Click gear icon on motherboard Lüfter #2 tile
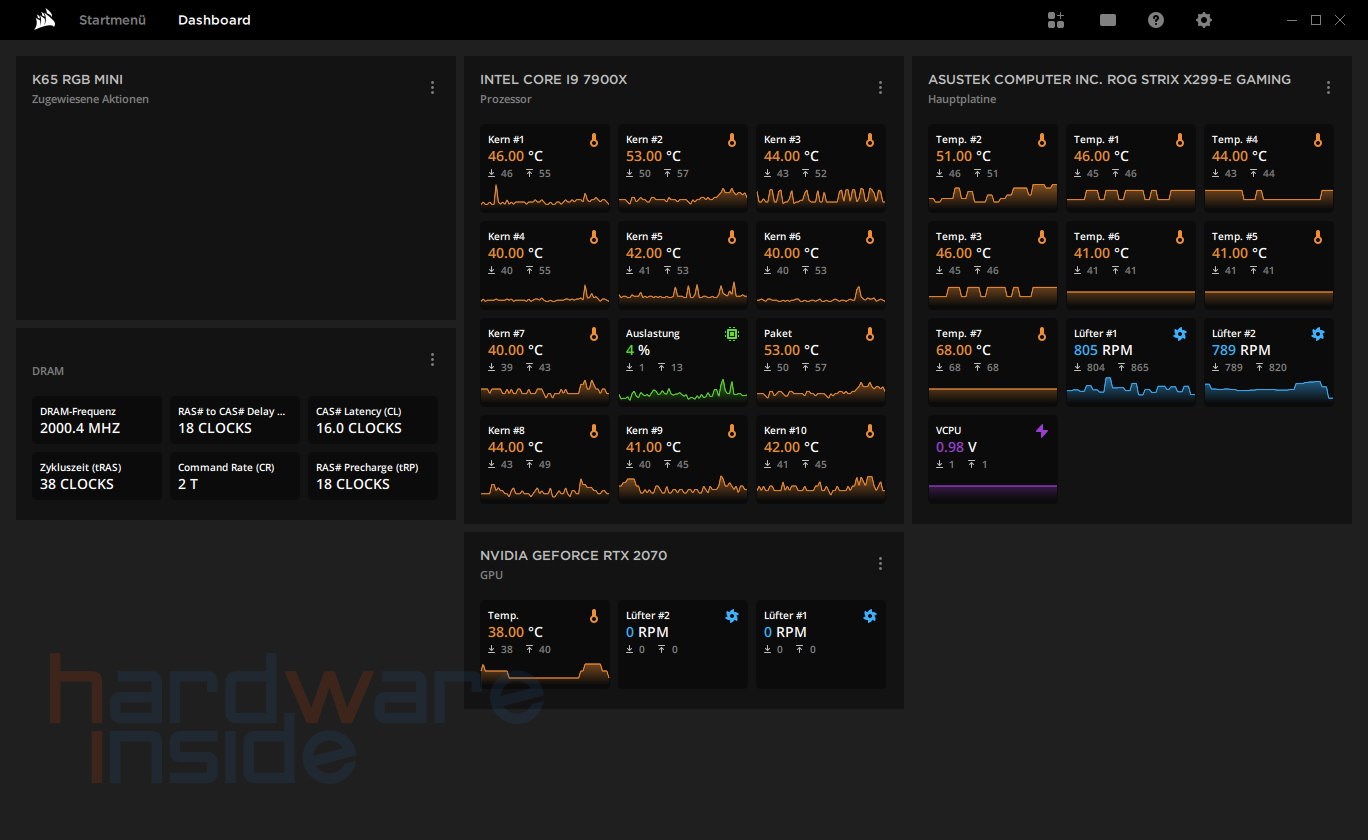This screenshot has height=840, width=1368. click(x=1318, y=334)
